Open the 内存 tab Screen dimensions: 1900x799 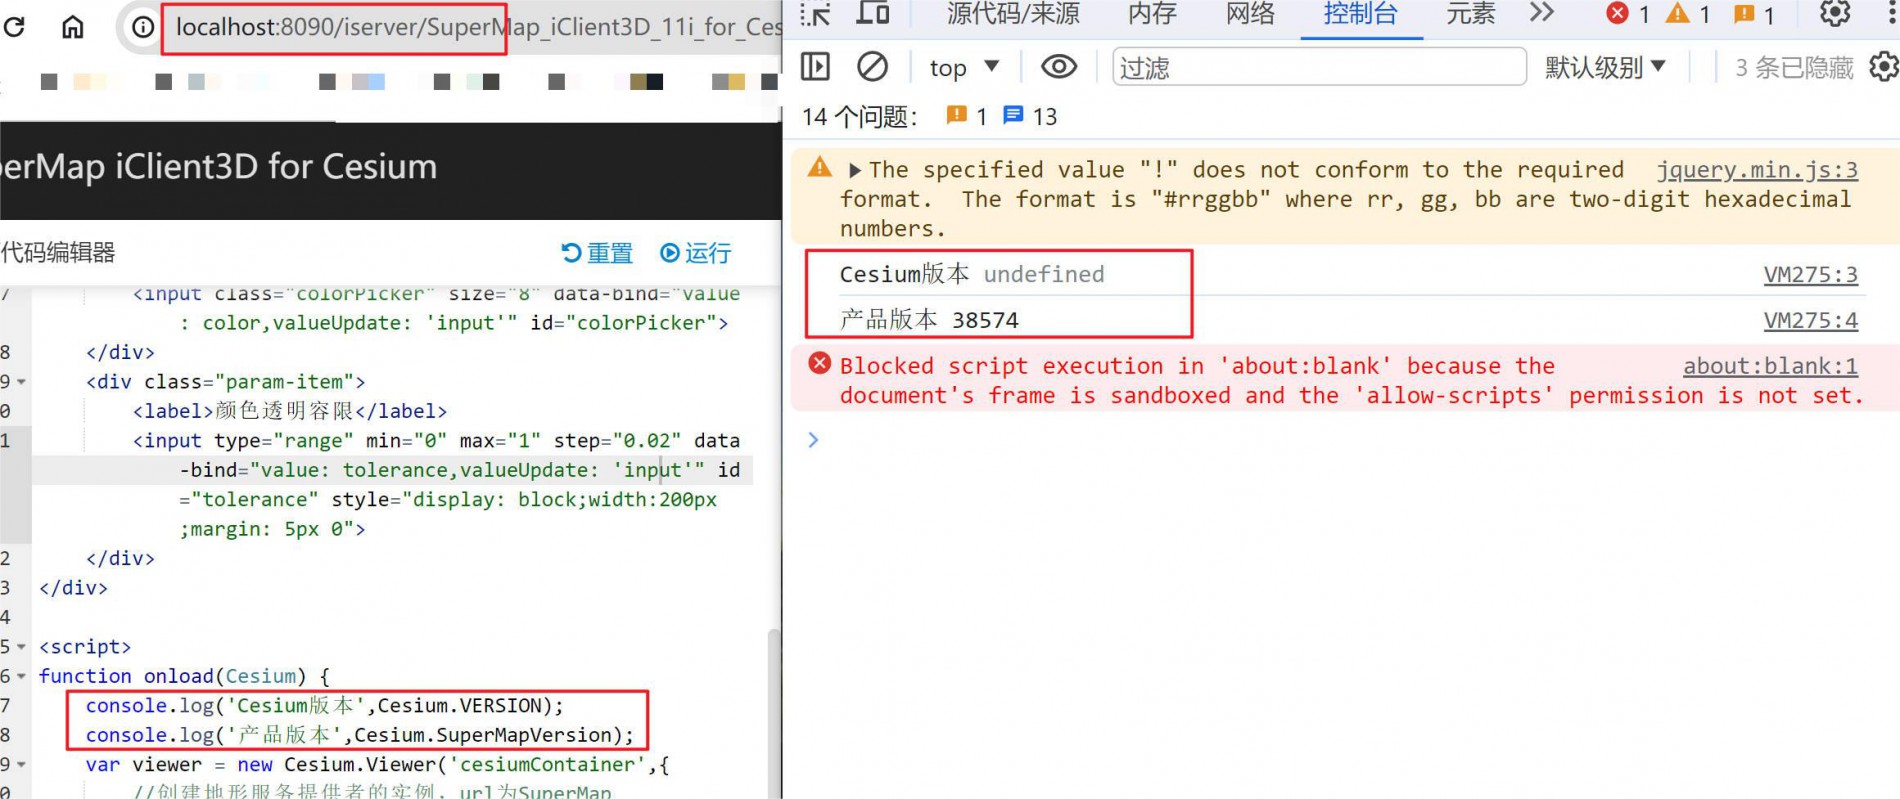coord(1152,14)
